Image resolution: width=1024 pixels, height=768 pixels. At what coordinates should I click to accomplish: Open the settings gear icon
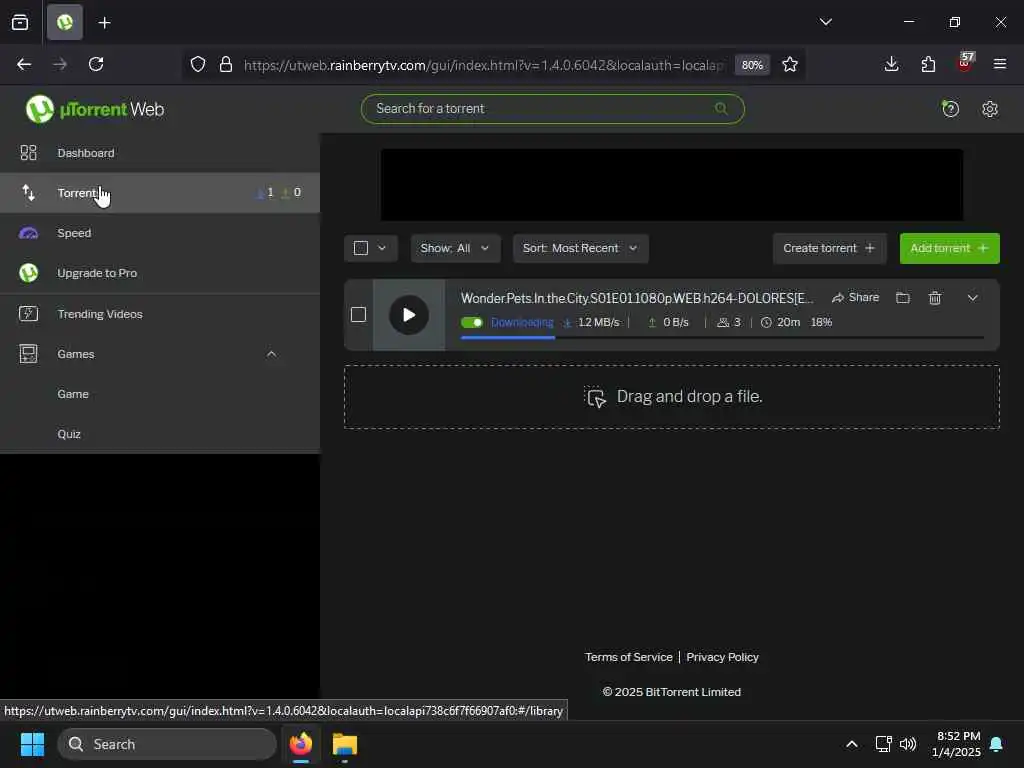pos(990,109)
